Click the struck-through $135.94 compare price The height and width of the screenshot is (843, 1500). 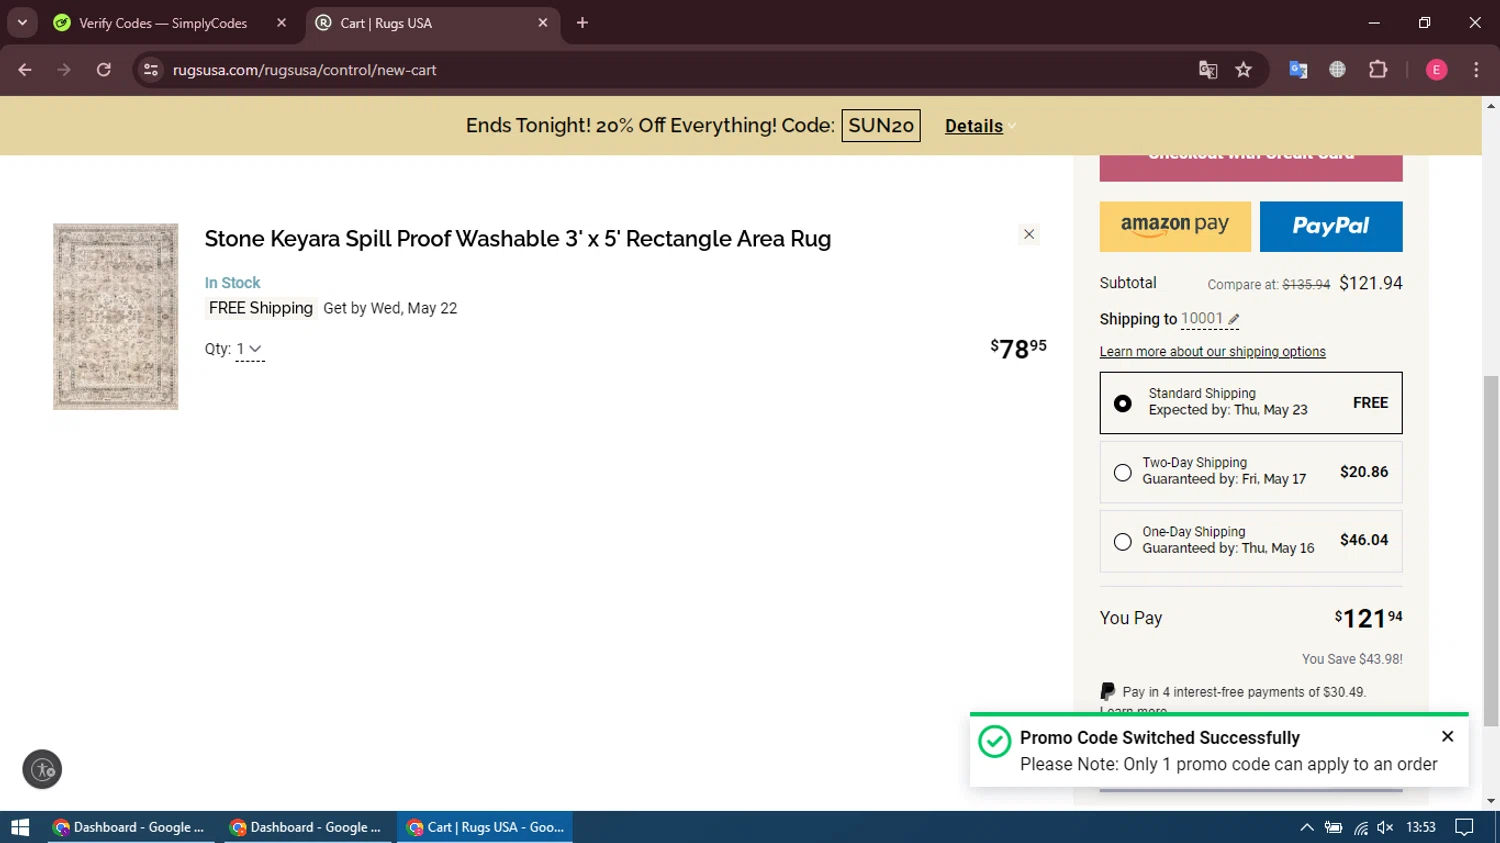point(1306,285)
